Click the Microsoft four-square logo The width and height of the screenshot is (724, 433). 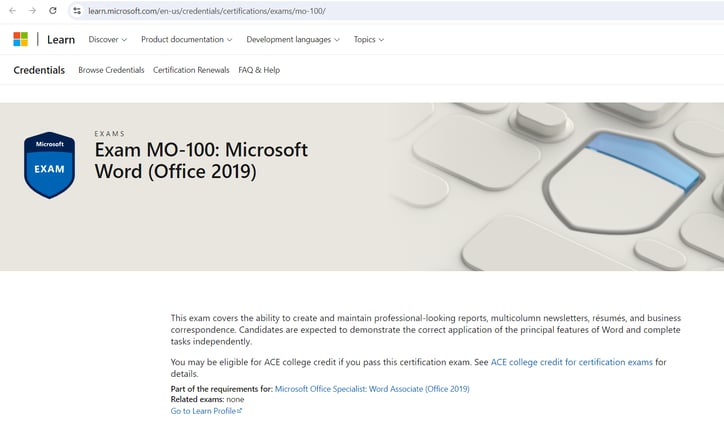tap(20, 39)
